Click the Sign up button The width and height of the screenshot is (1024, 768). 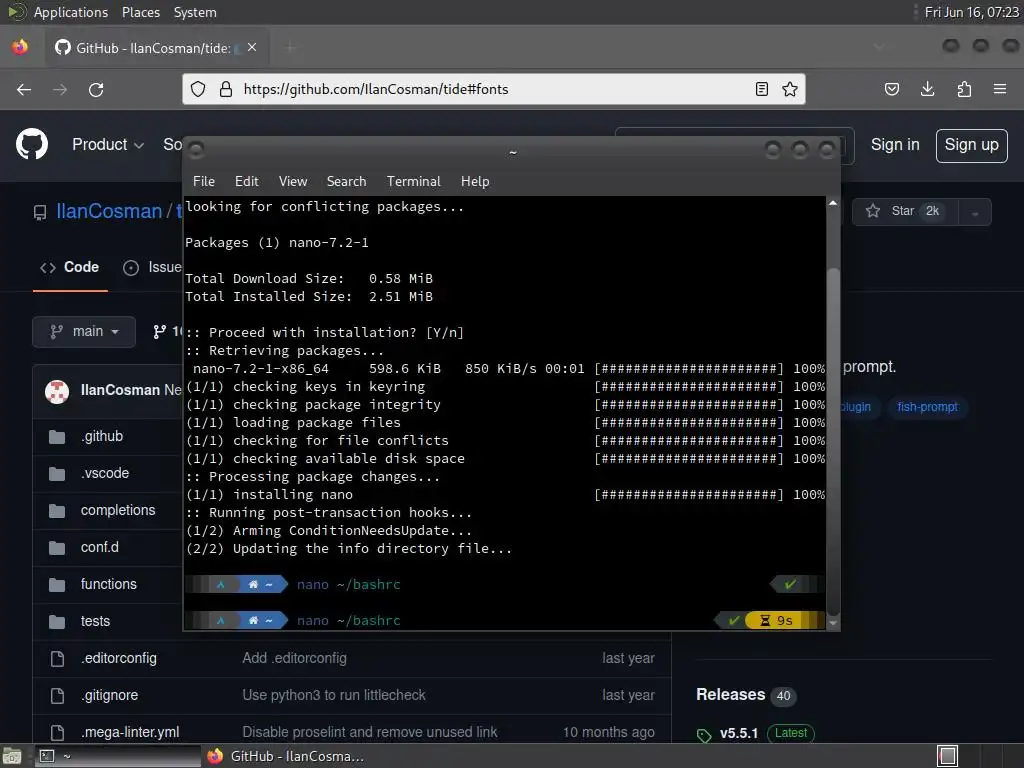971,145
